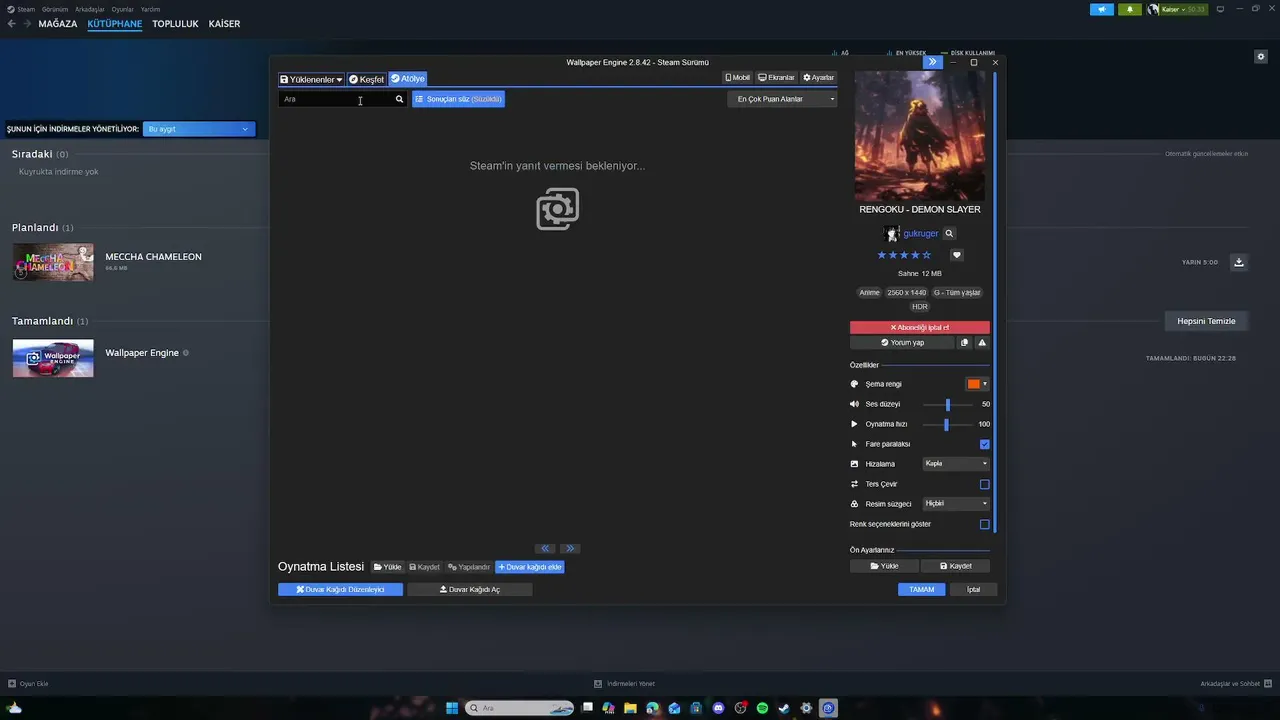This screenshot has width=1280, height=720.
Task: Click the Duvar Kağıdı Aç button
Action: click(470, 590)
